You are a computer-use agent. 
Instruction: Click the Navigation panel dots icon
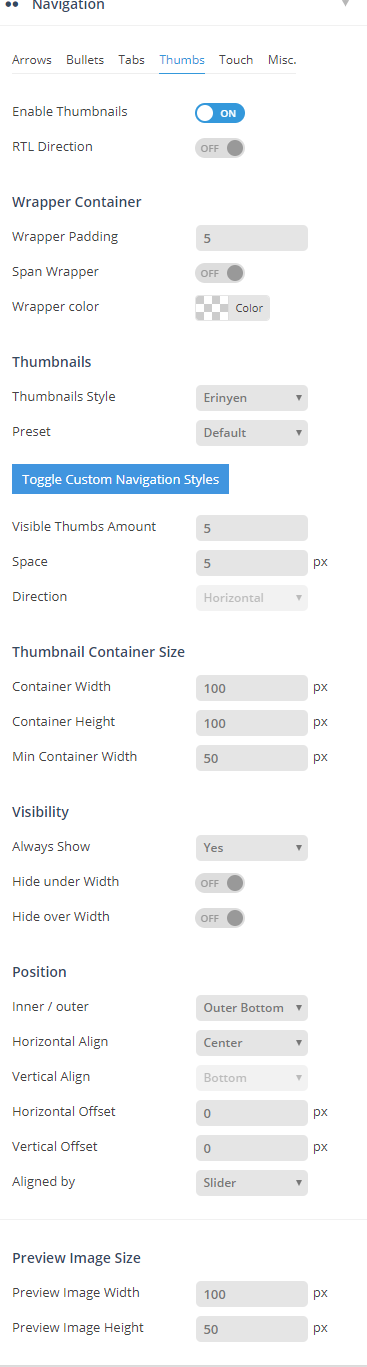click(13, 5)
